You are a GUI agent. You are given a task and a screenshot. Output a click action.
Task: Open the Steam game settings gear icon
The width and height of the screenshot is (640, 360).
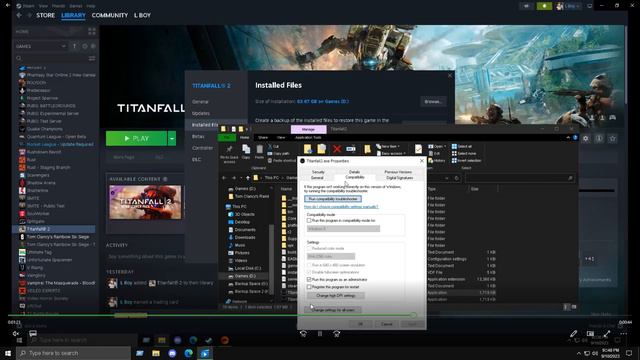click(x=585, y=139)
